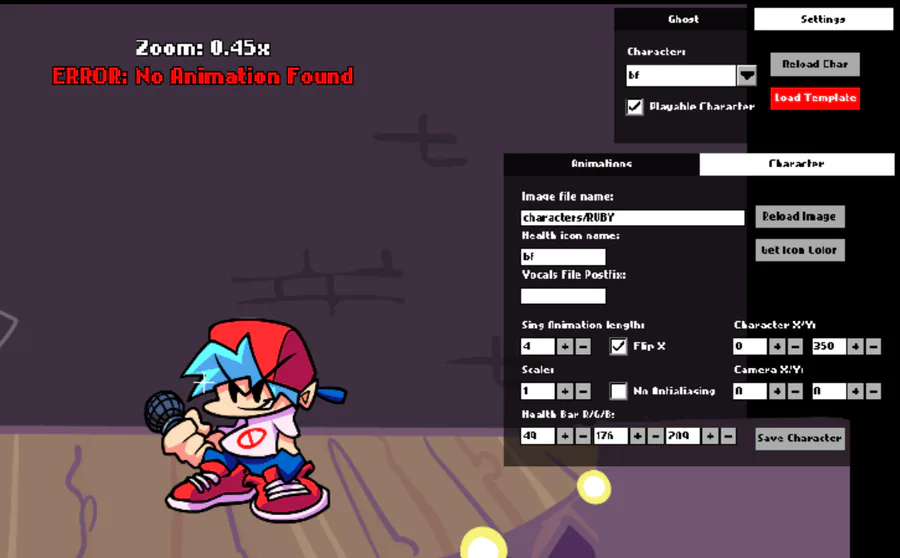Click the Scale value field
The image size is (900, 558).
(538, 391)
